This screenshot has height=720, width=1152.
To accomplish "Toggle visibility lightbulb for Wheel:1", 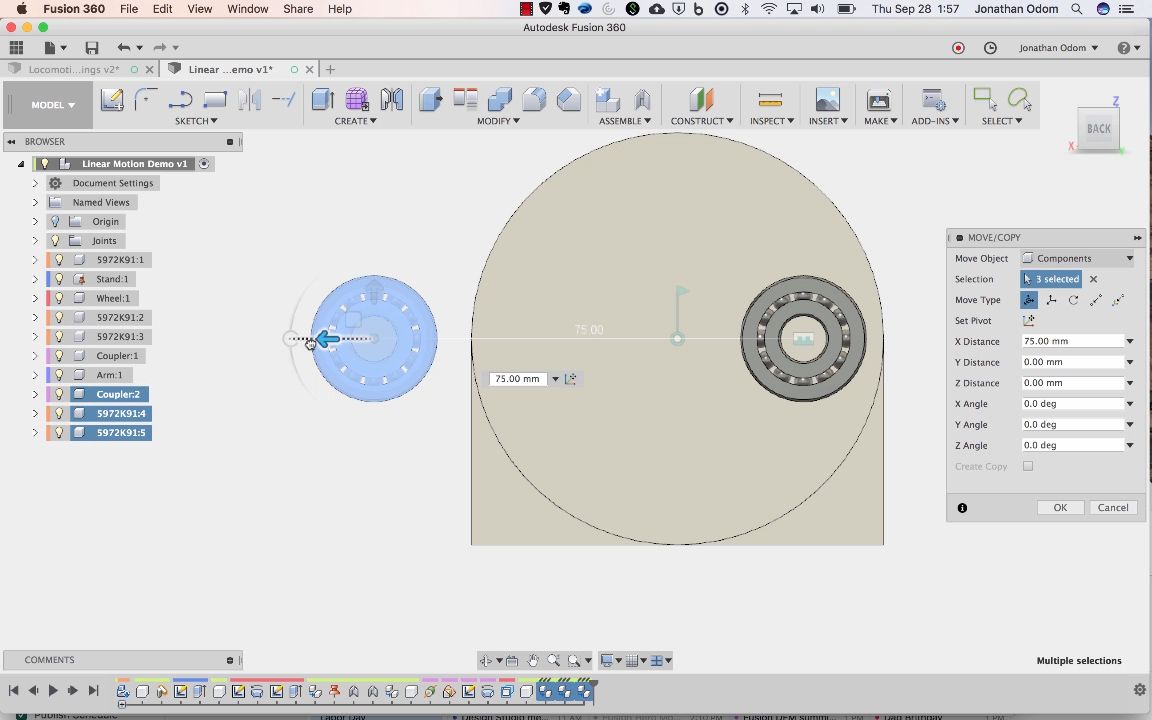I will [59, 298].
